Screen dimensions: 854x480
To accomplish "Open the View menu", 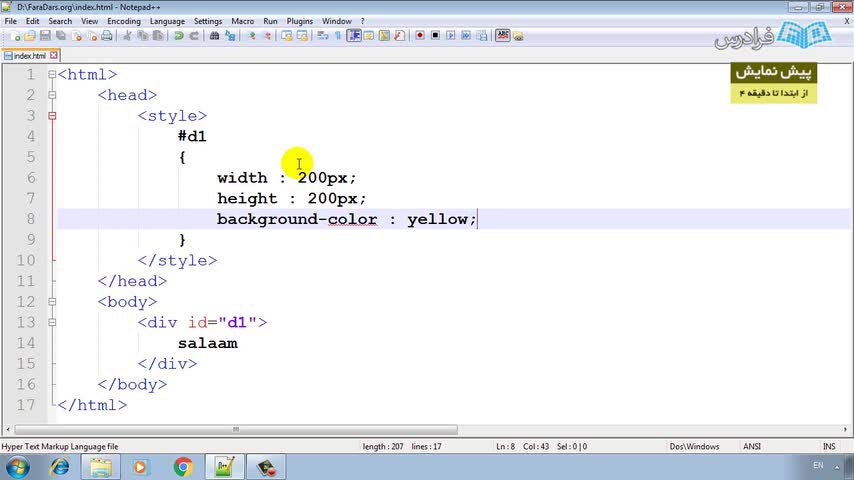I will click(x=89, y=21).
